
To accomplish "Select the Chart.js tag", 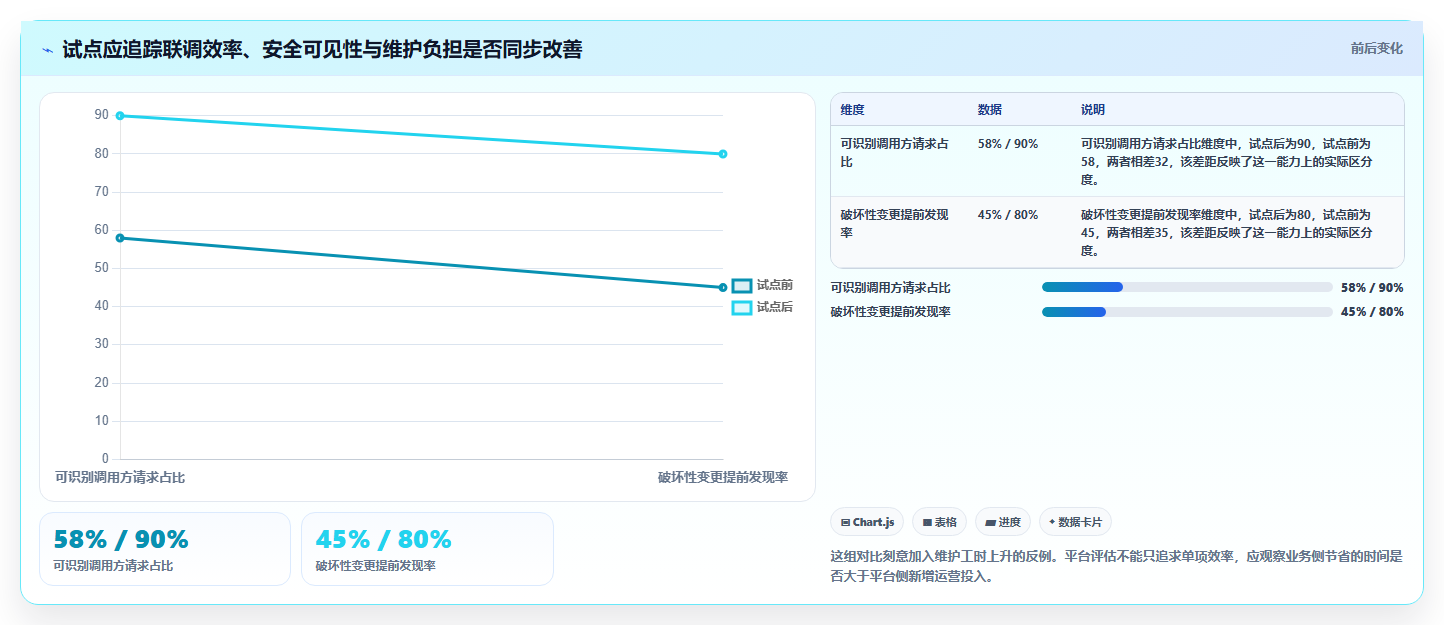I will pyautogui.click(x=867, y=522).
